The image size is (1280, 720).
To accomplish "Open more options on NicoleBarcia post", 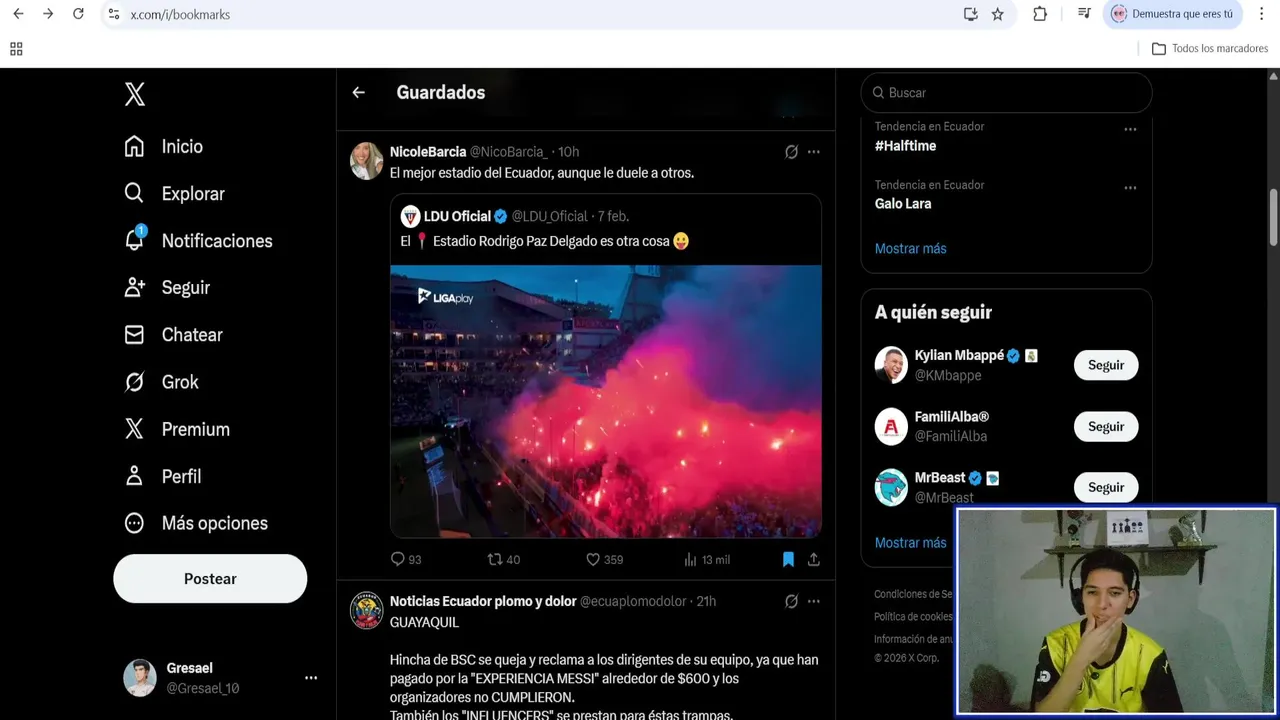I will 814,152.
